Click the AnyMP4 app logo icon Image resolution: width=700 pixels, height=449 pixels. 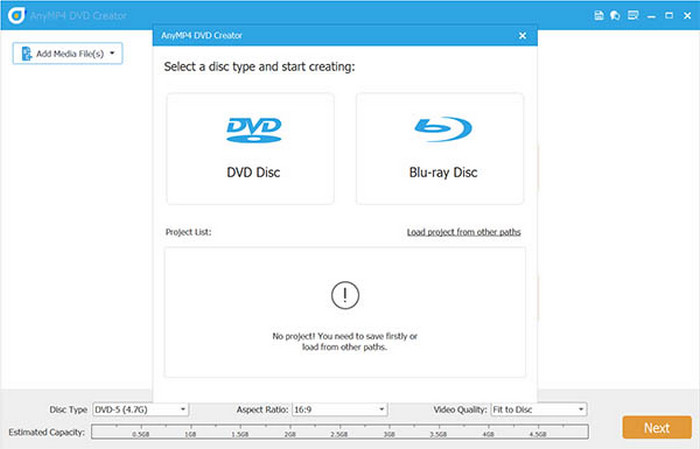[12, 15]
